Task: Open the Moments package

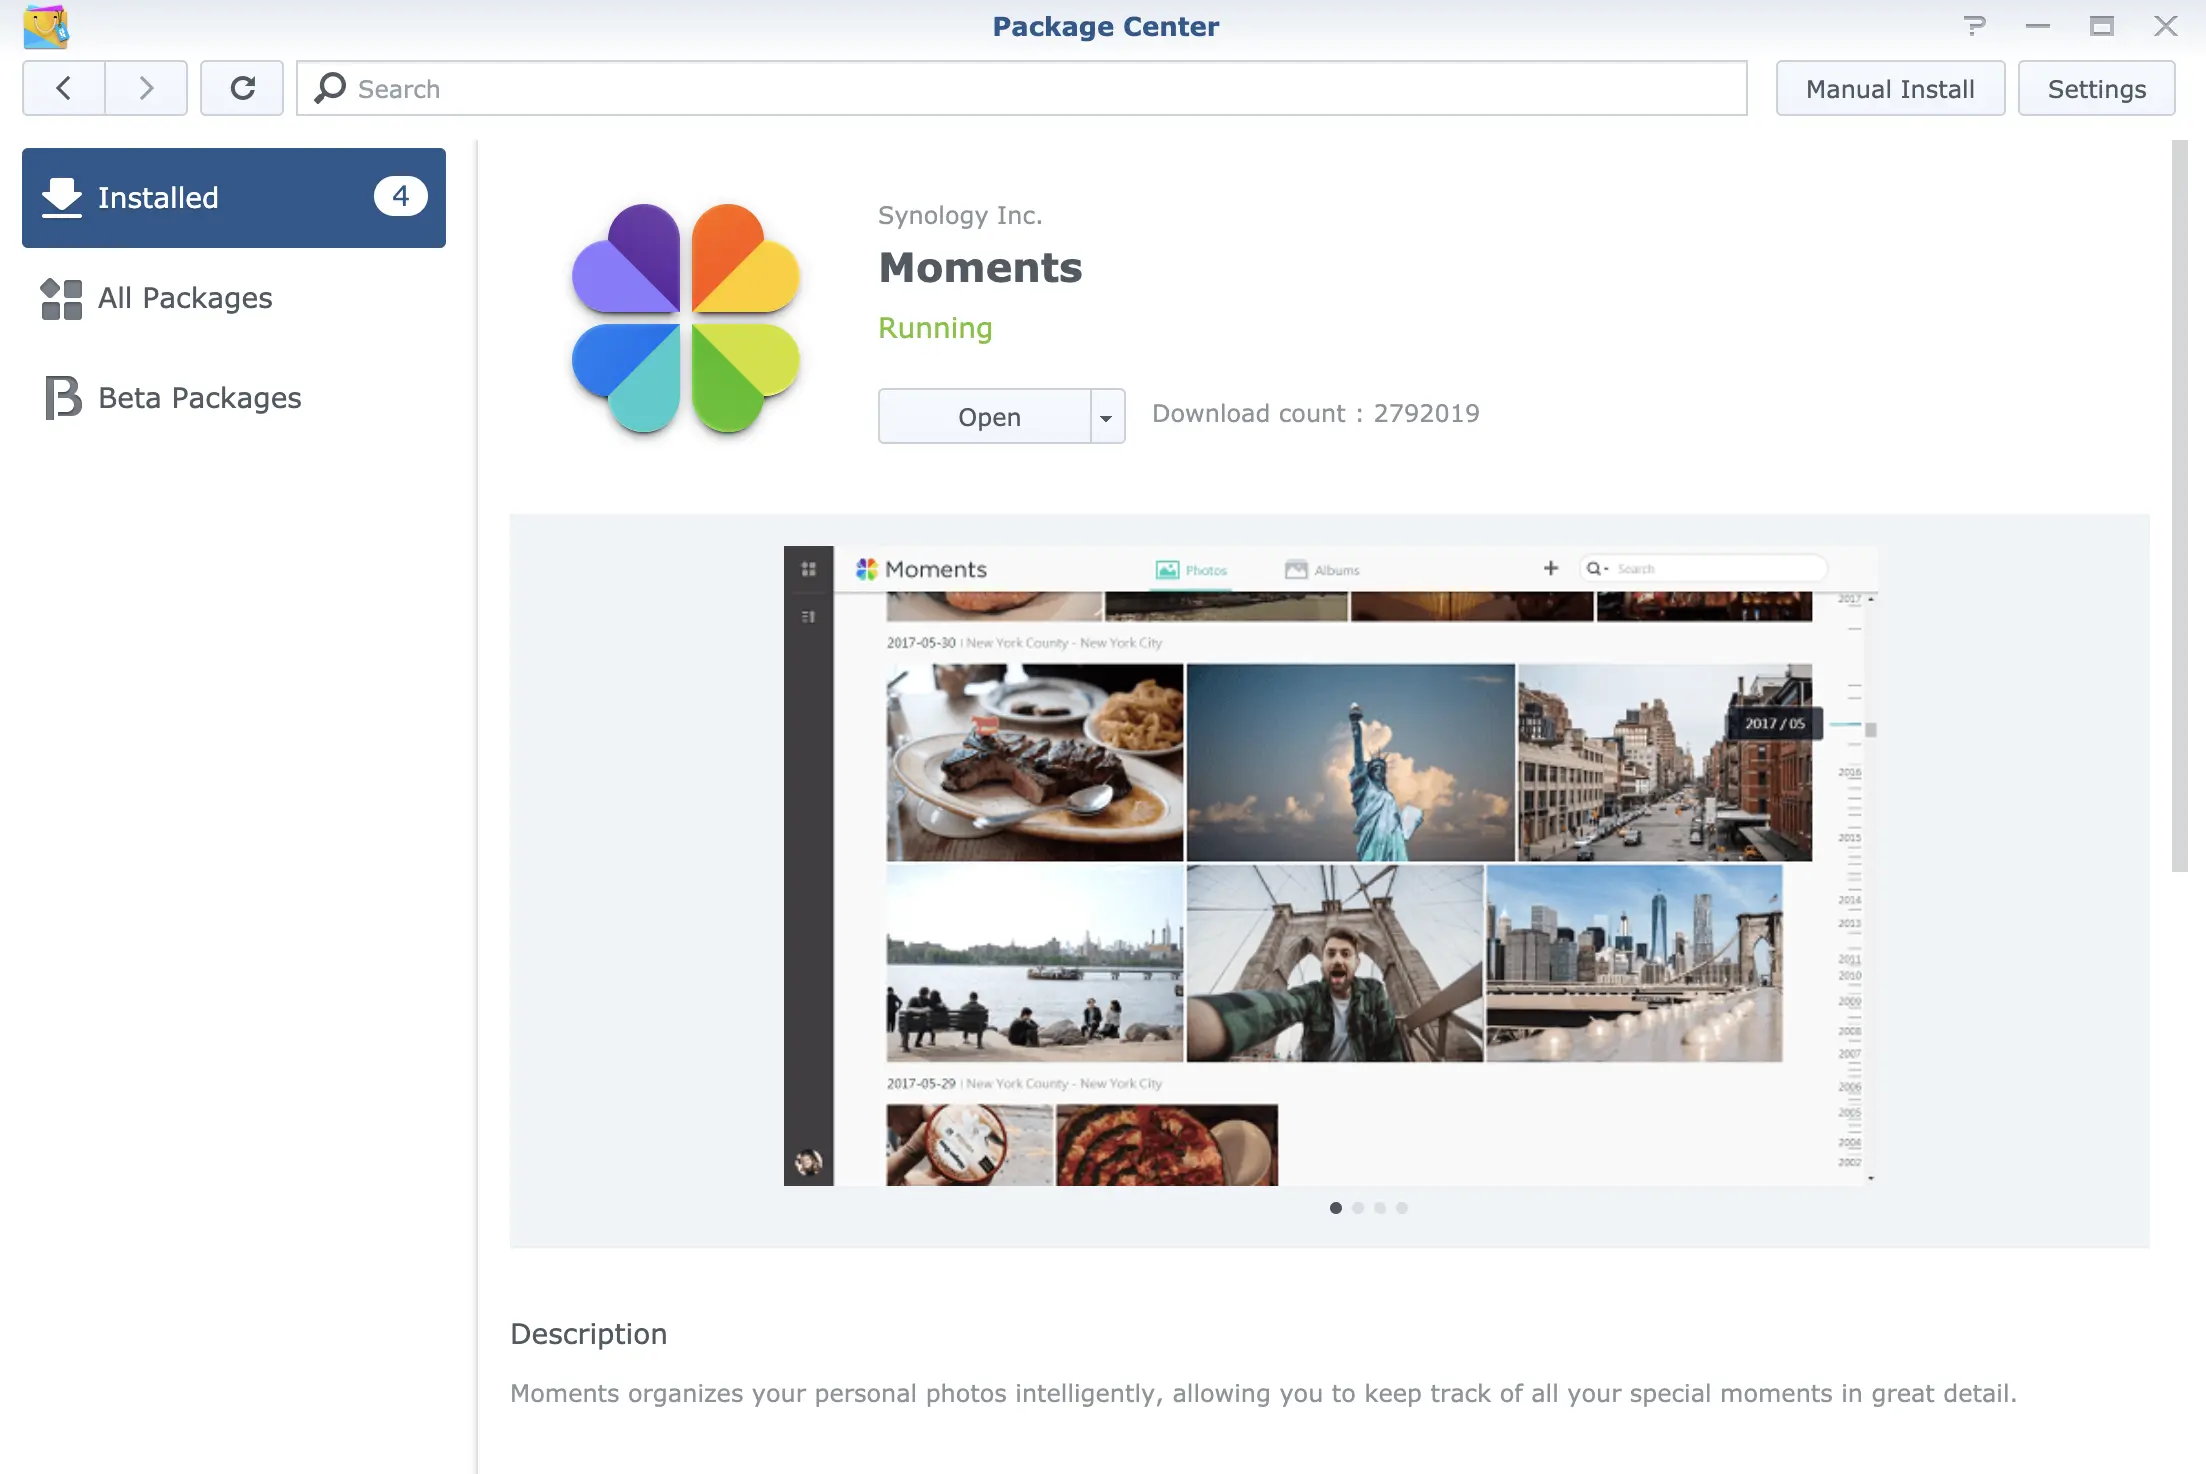Action: coord(985,416)
